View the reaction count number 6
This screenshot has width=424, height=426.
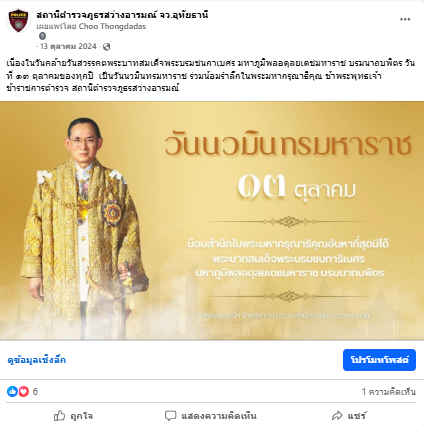point(35,391)
